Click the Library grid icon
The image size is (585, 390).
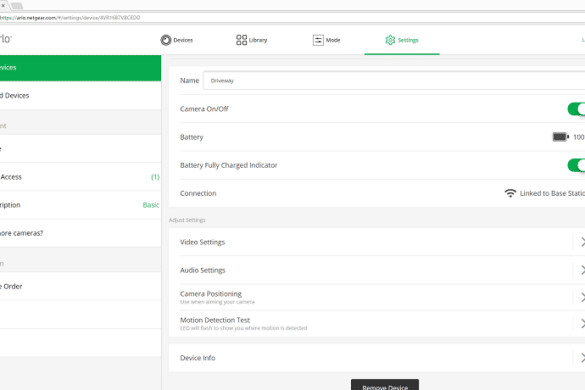click(241, 40)
